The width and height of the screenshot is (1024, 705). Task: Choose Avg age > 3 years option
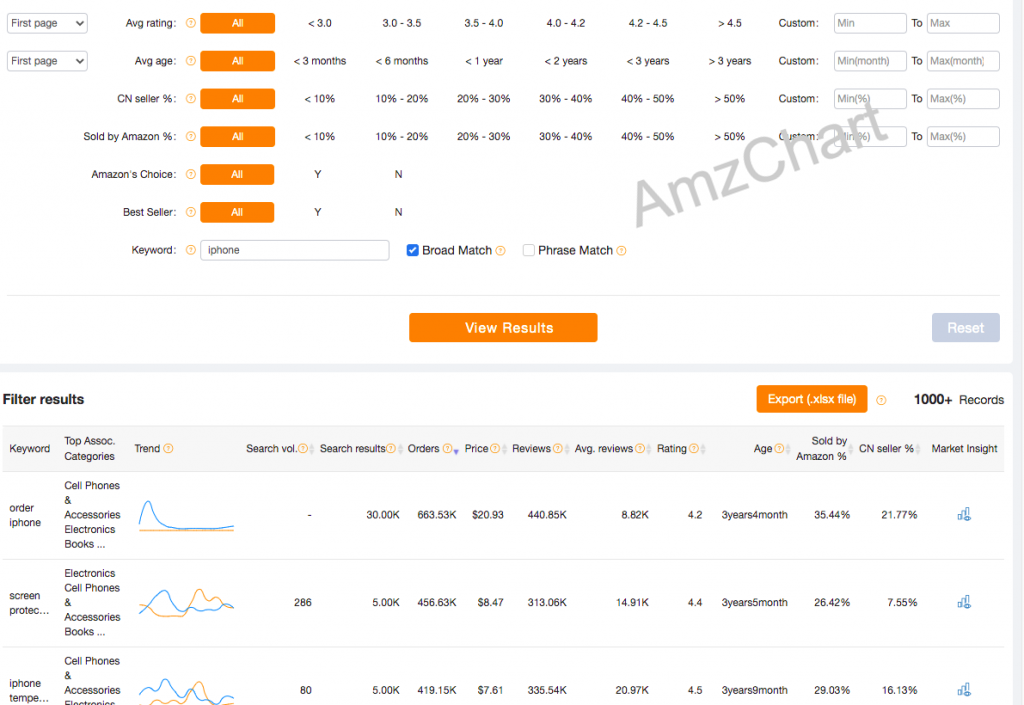pos(729,61)
